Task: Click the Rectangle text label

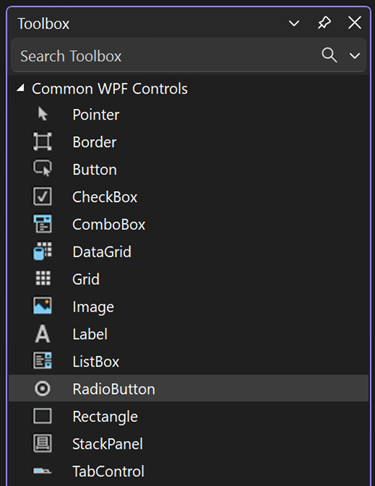Action: [x=105, y=417]
